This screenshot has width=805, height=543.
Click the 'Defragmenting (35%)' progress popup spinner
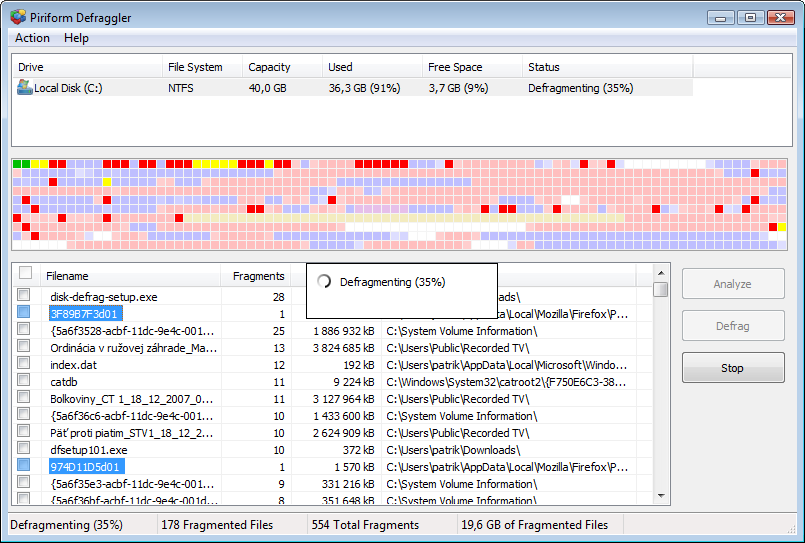(324, 281)
